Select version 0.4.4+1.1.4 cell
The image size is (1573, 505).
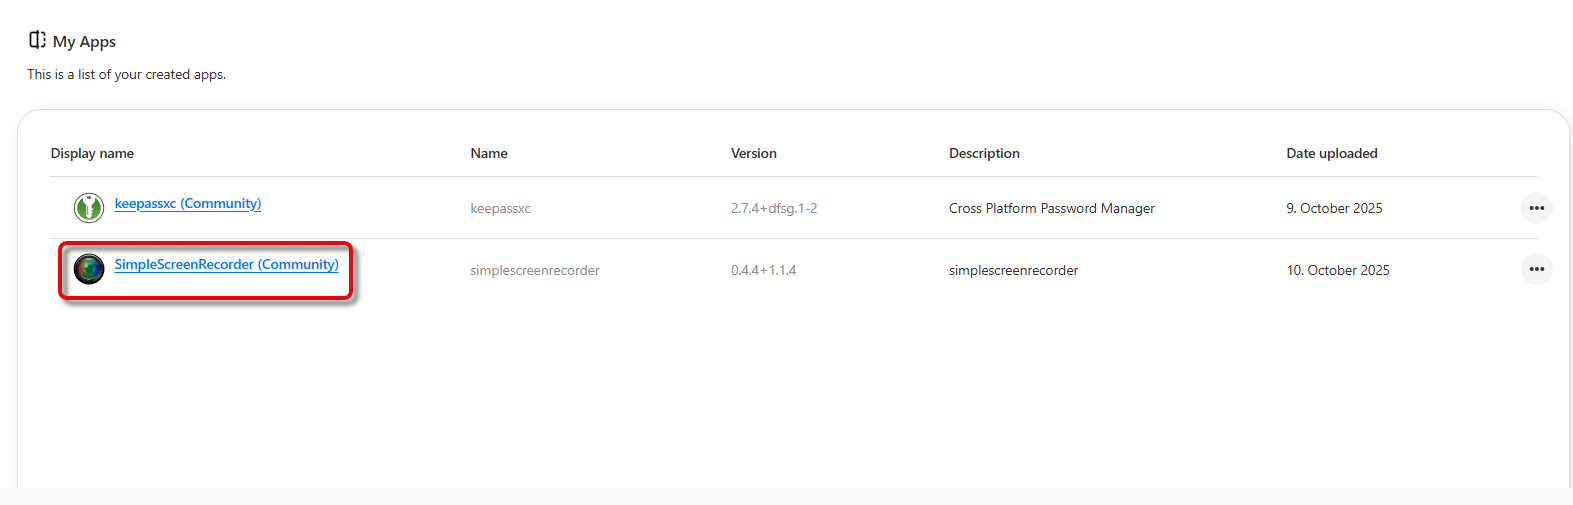763,270
